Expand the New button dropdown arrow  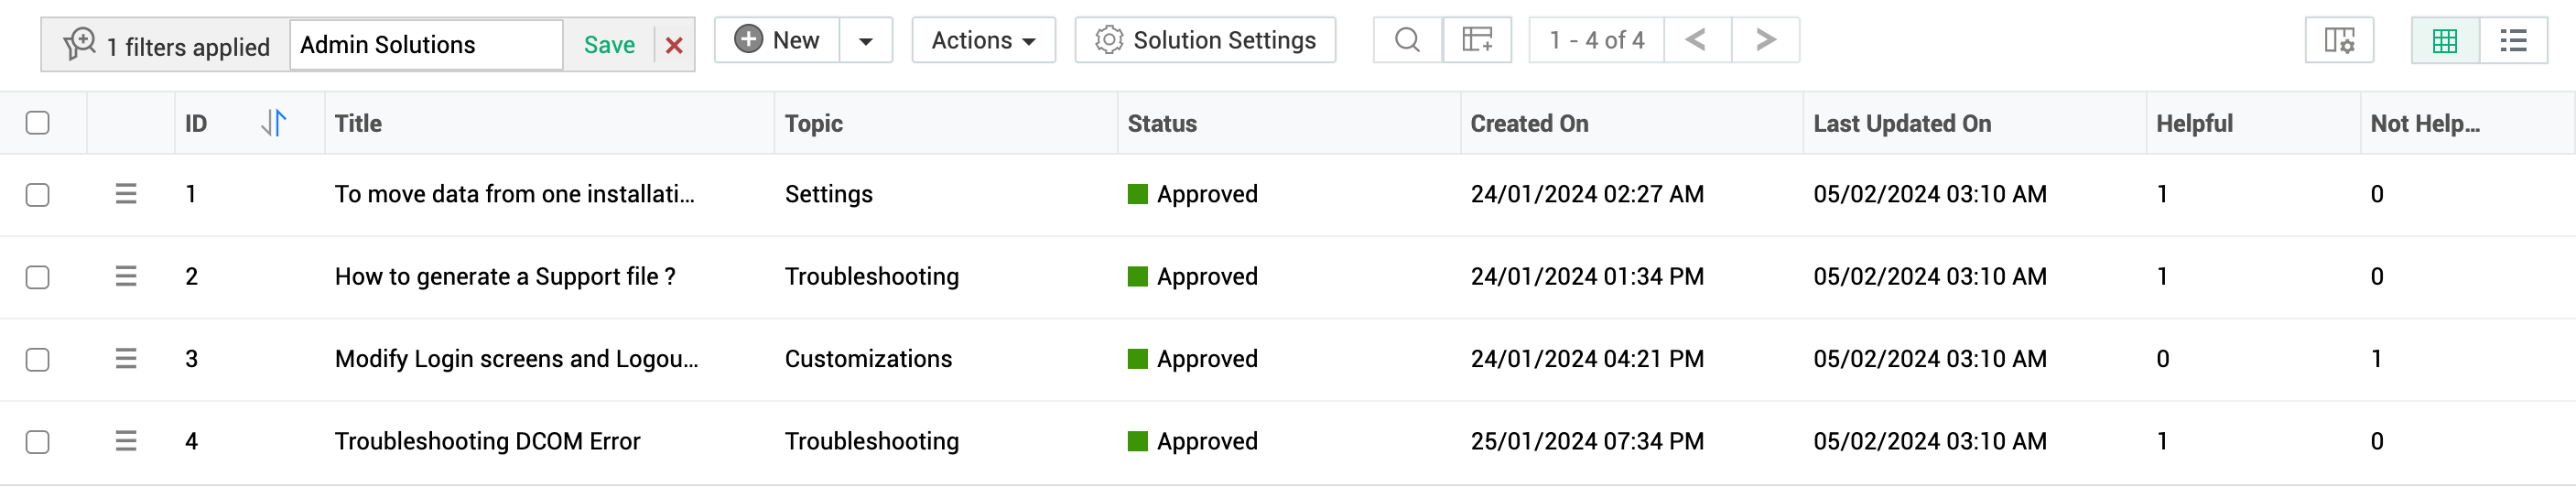(x=865, y=41)
